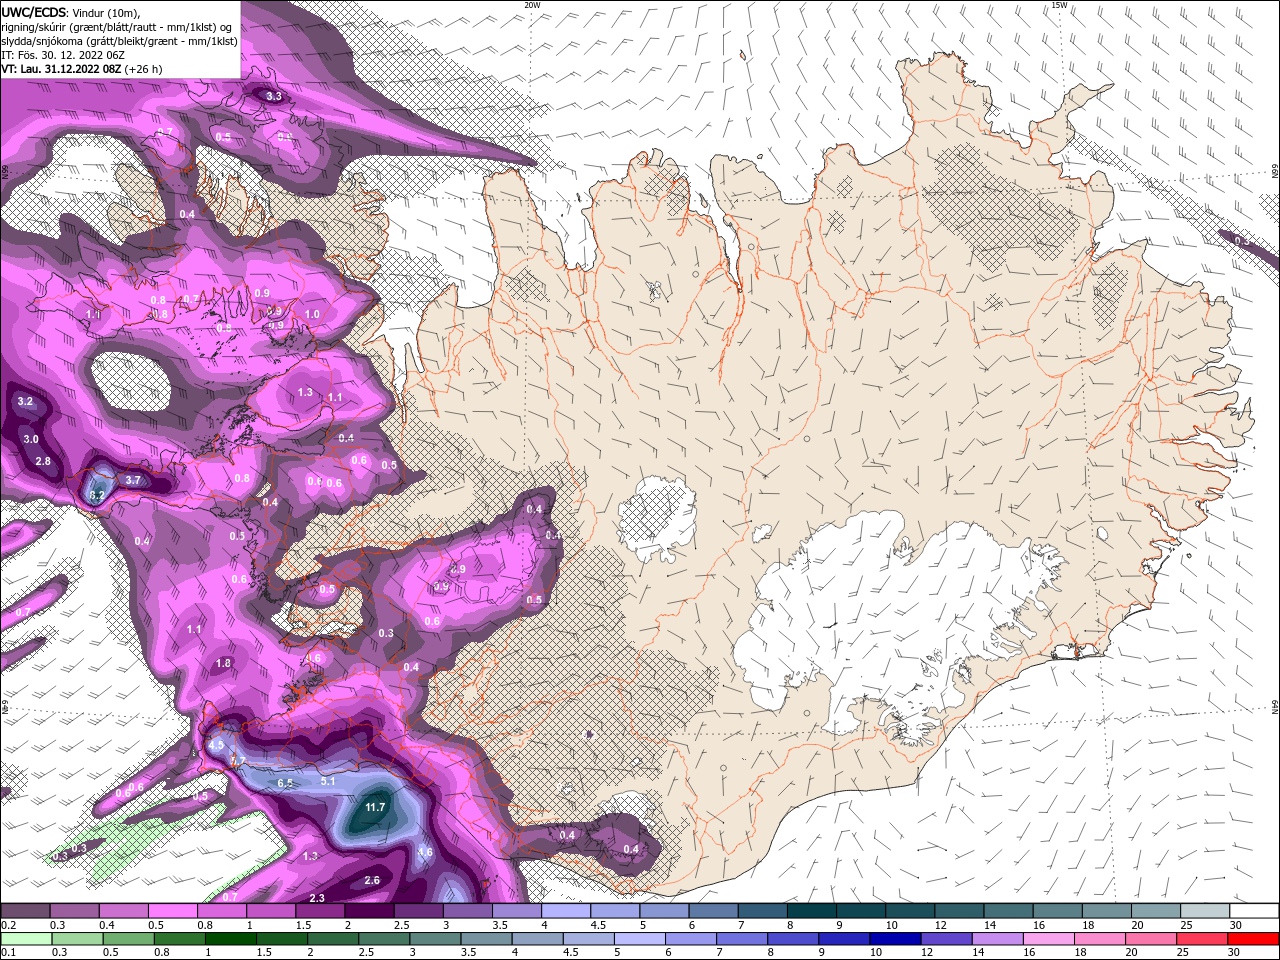Click the 2.8 value label
The height and width of the screenshot is (960, 1280).
click(43, 461)
